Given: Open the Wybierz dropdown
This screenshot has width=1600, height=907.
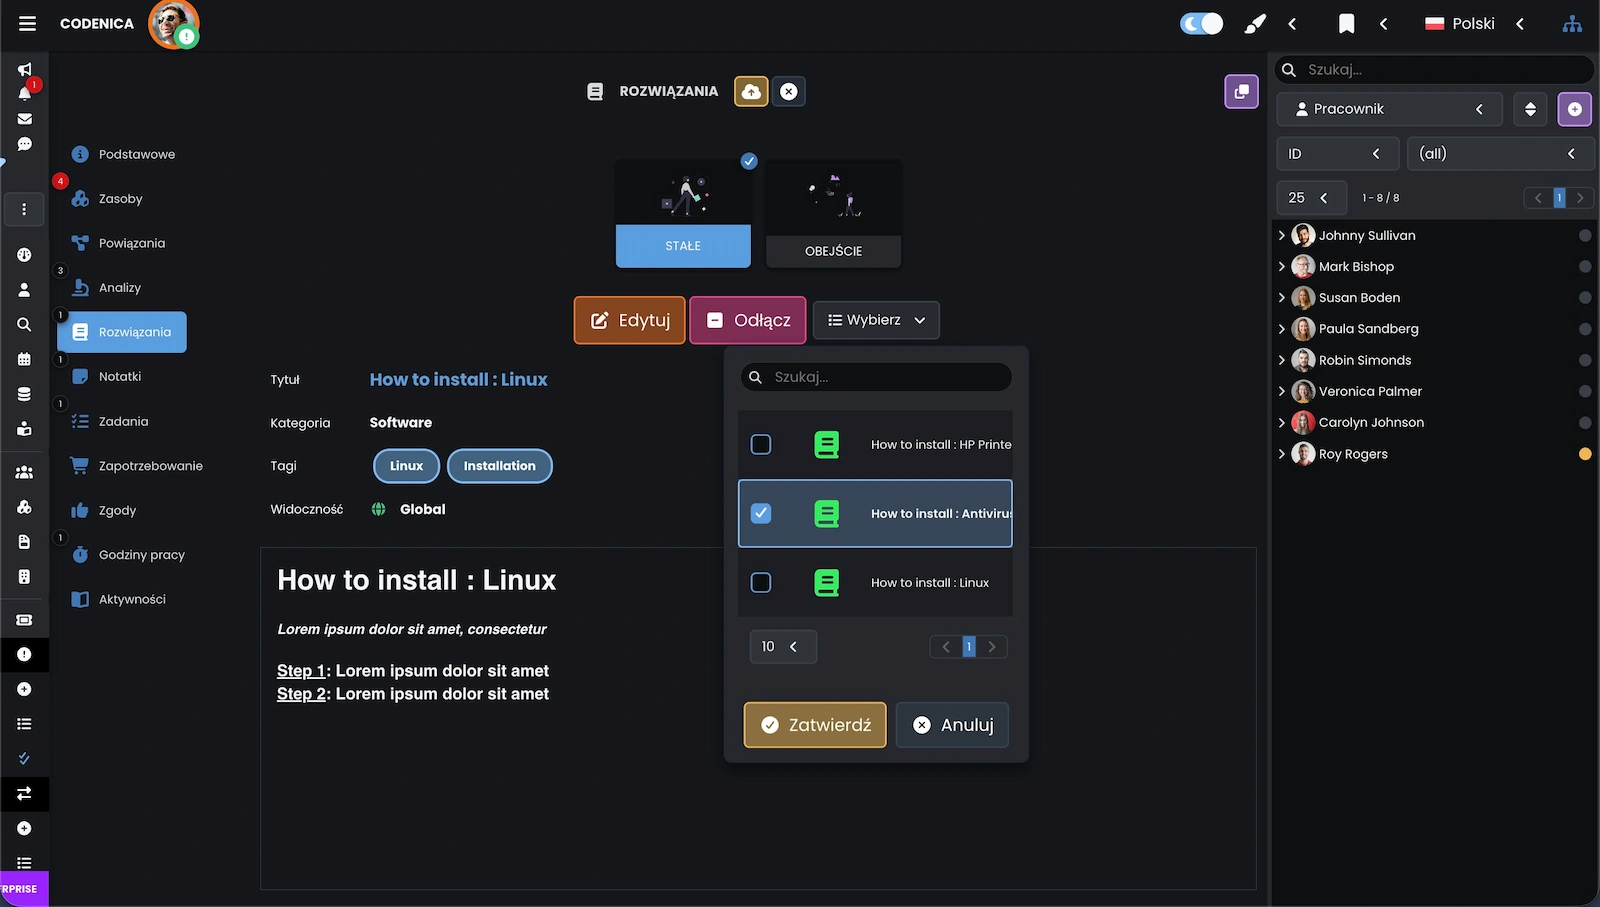Looking at the screenshot, I should pyautogui.click(x=876, y=321).
